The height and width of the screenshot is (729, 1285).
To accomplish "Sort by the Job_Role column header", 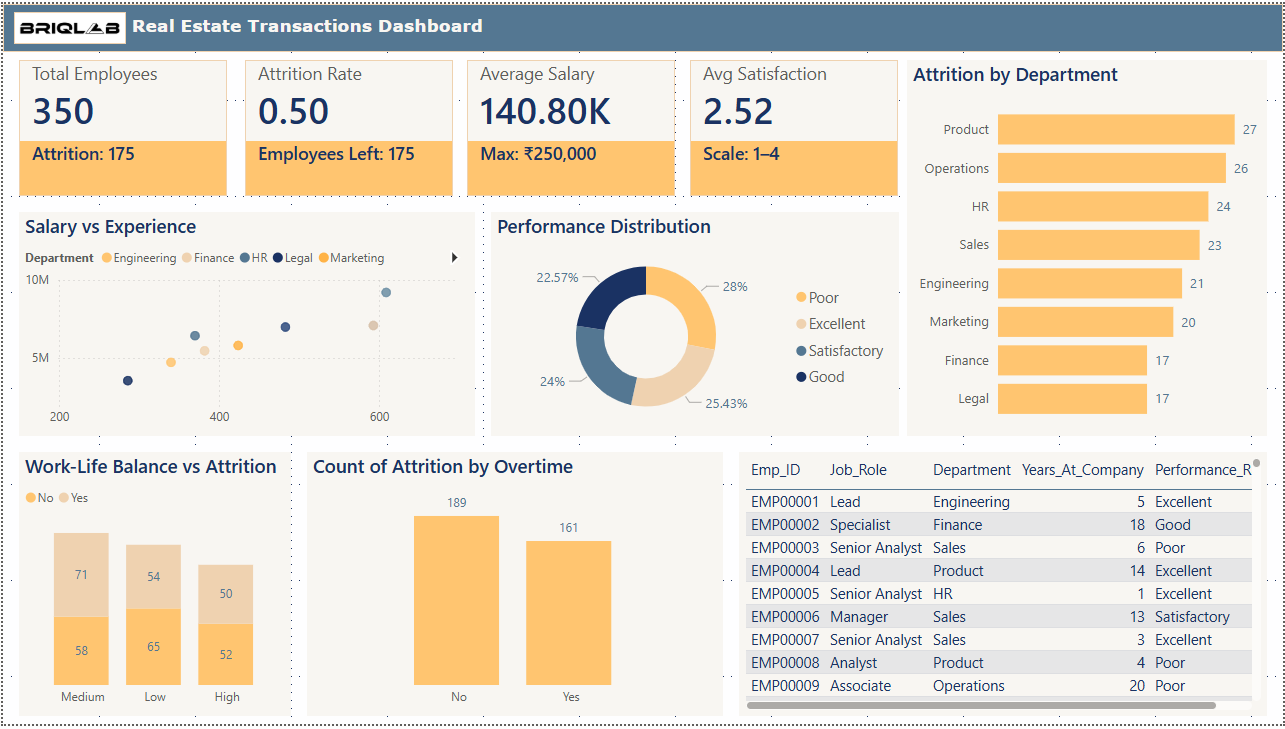I will point(858,470).
